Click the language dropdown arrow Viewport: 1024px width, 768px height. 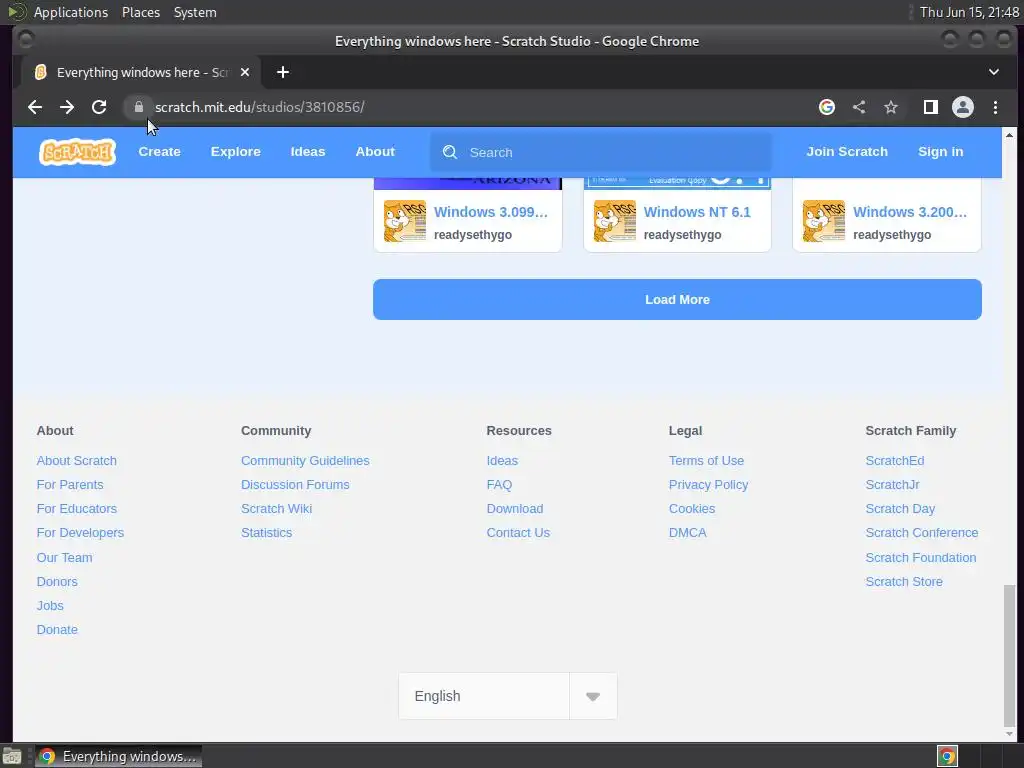pos(593,697)
